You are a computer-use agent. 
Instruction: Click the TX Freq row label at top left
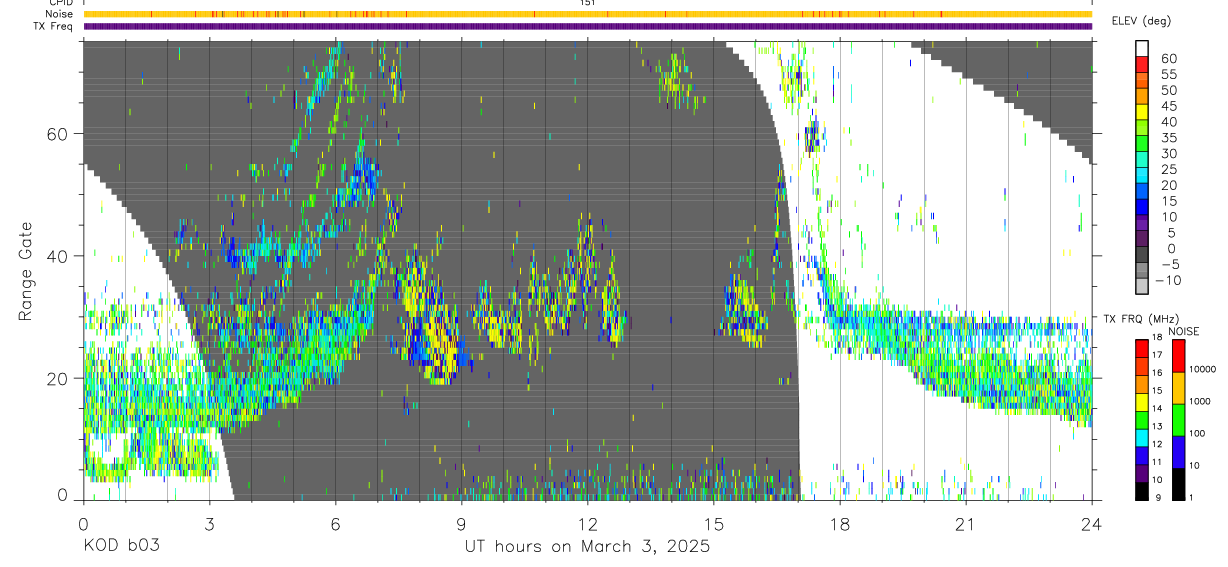pos(55,26)
